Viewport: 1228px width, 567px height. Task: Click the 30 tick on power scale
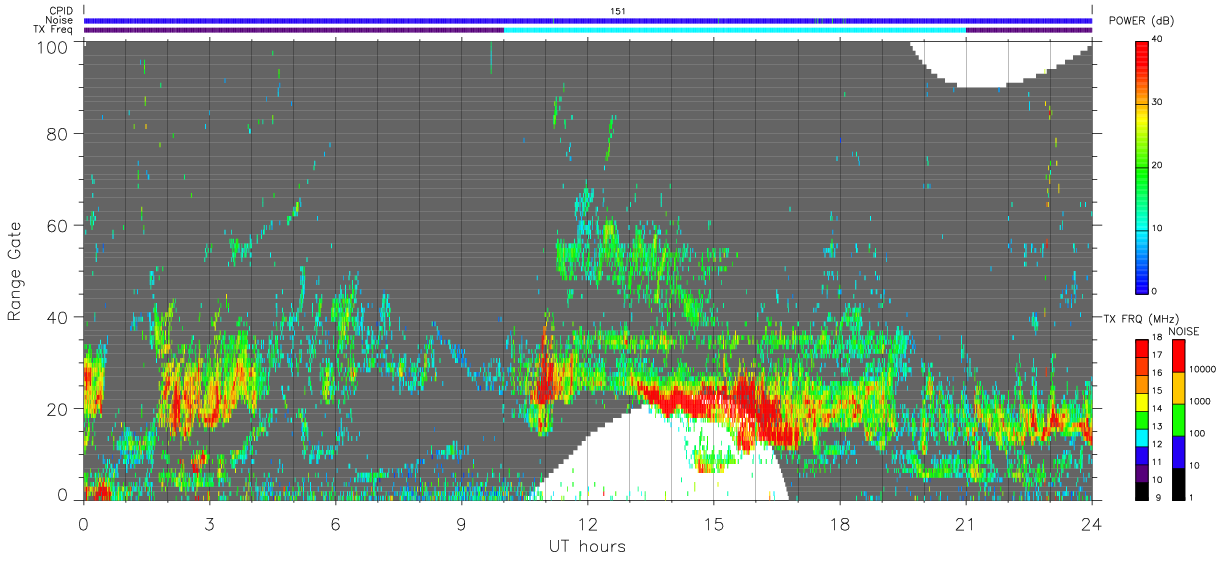[1158, 102]
